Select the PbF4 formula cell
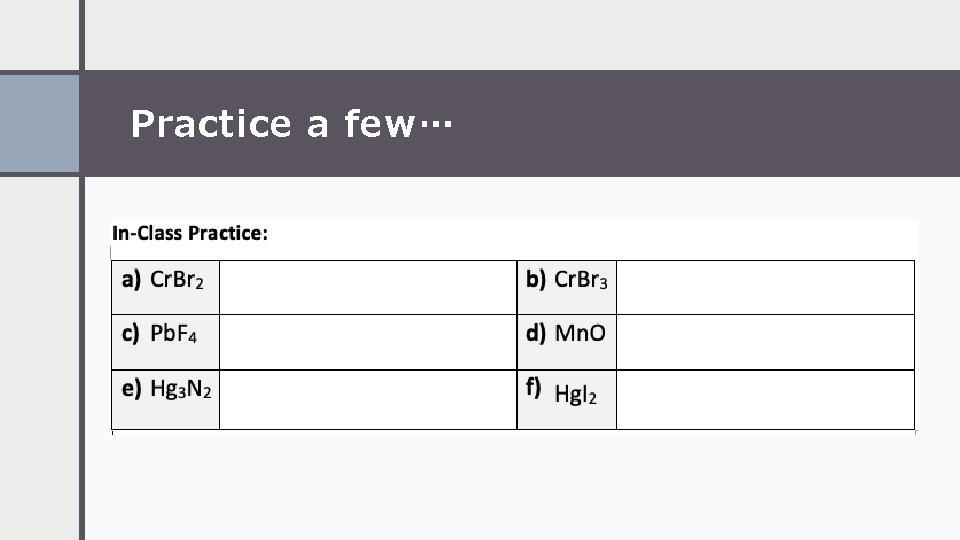960x540 pixels. point(165,342)
